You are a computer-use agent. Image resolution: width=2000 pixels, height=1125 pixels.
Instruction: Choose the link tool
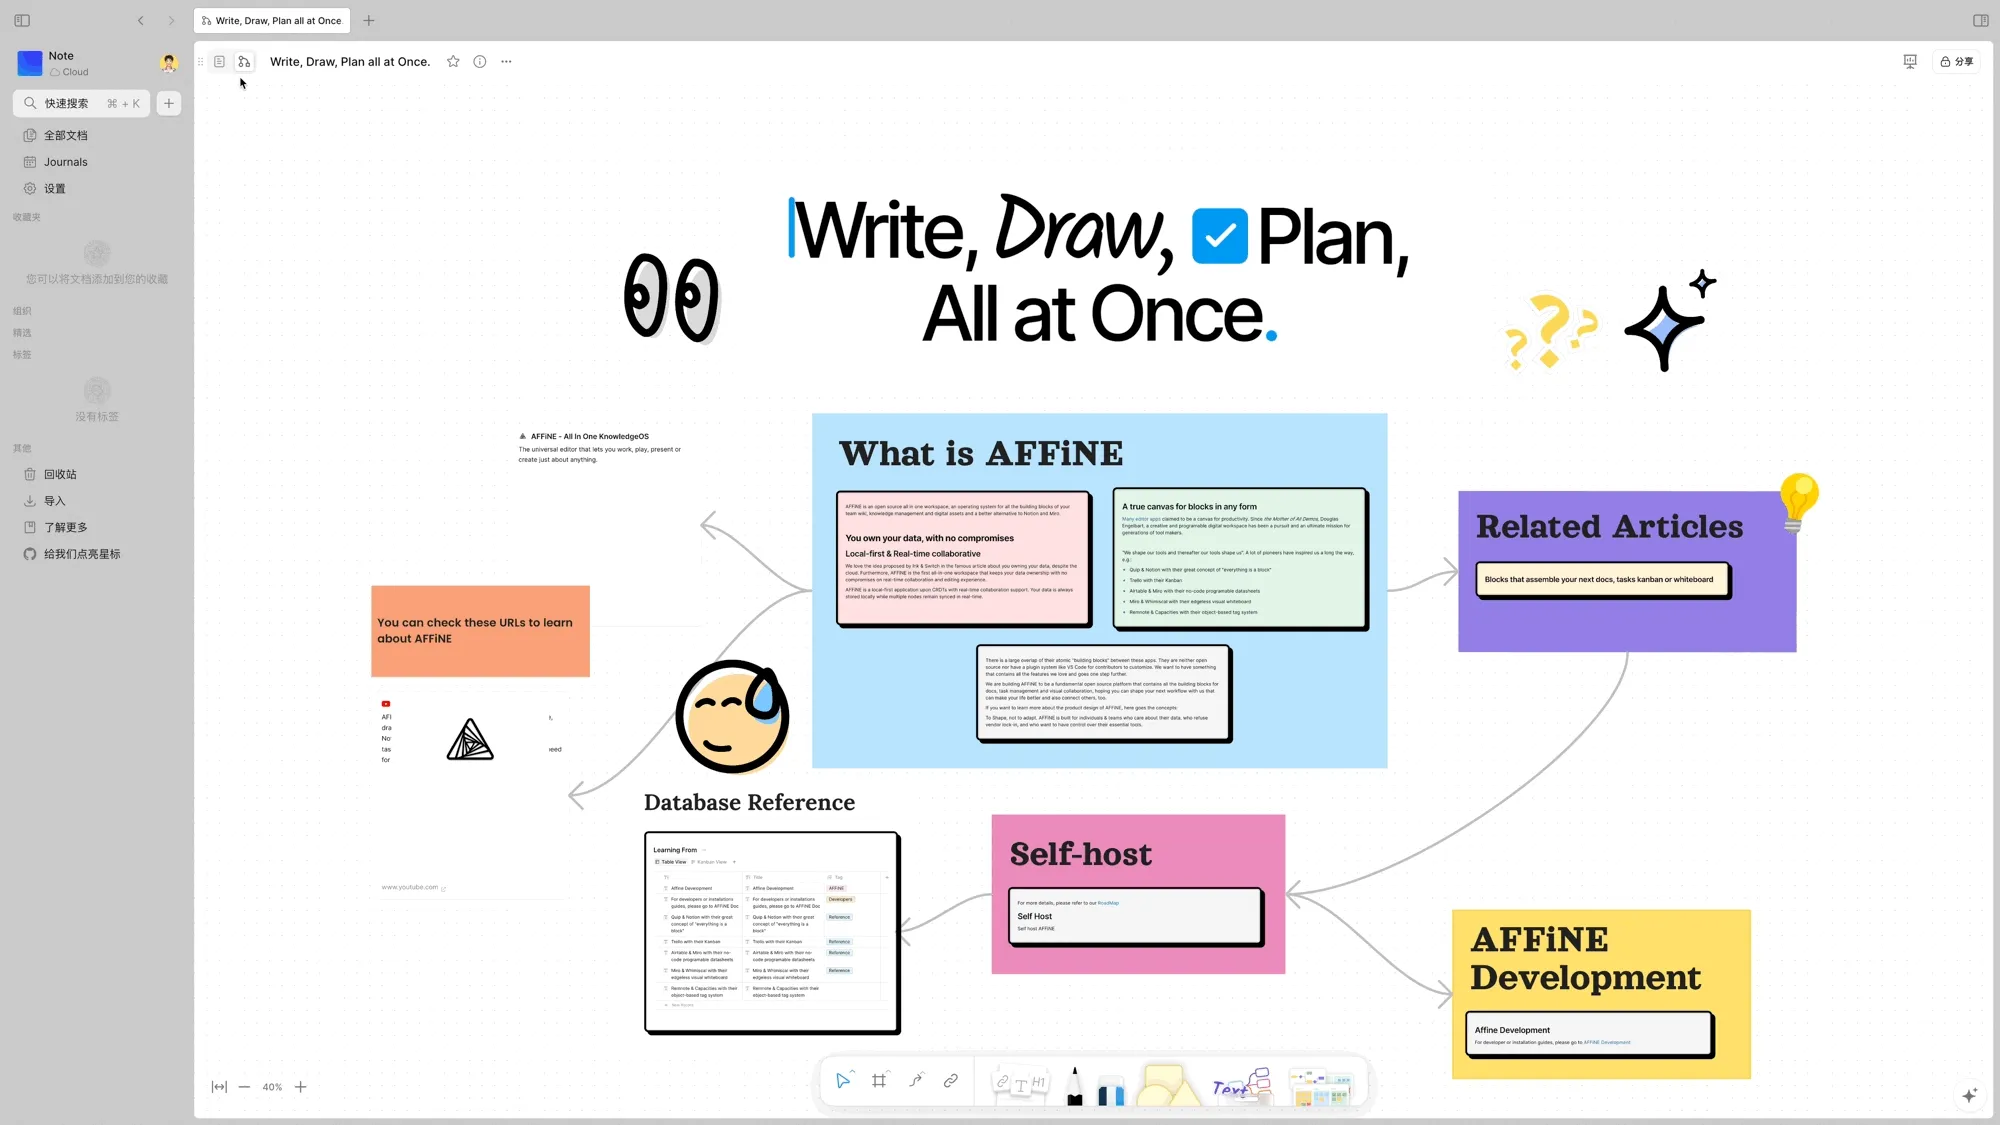(x=951, y=1080)
